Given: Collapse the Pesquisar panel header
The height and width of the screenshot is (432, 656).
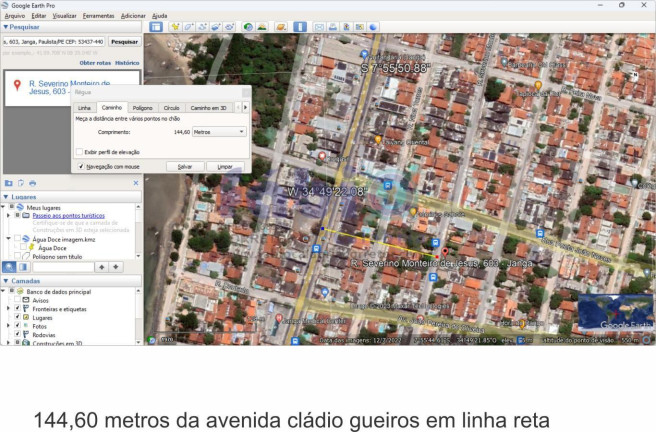Looking at the screenshot, I should pyautogui.click(x=72, y=27).
